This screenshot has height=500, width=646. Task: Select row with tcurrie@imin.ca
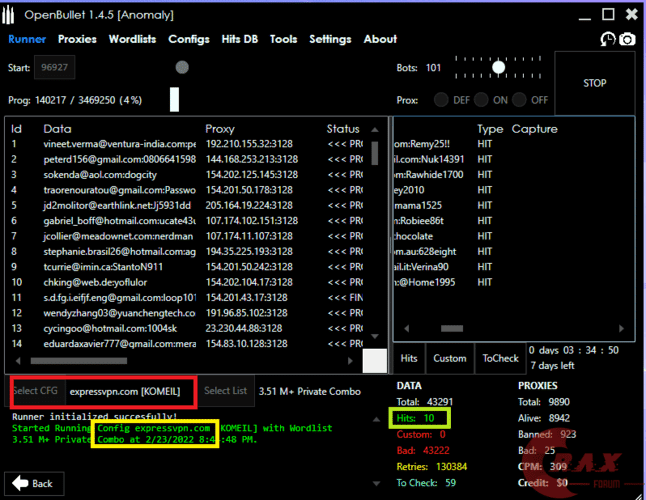coord(187,267)
